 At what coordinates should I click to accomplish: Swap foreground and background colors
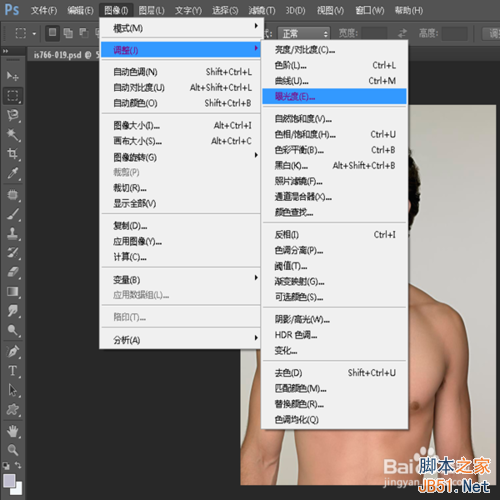click(x=18, y=465)
